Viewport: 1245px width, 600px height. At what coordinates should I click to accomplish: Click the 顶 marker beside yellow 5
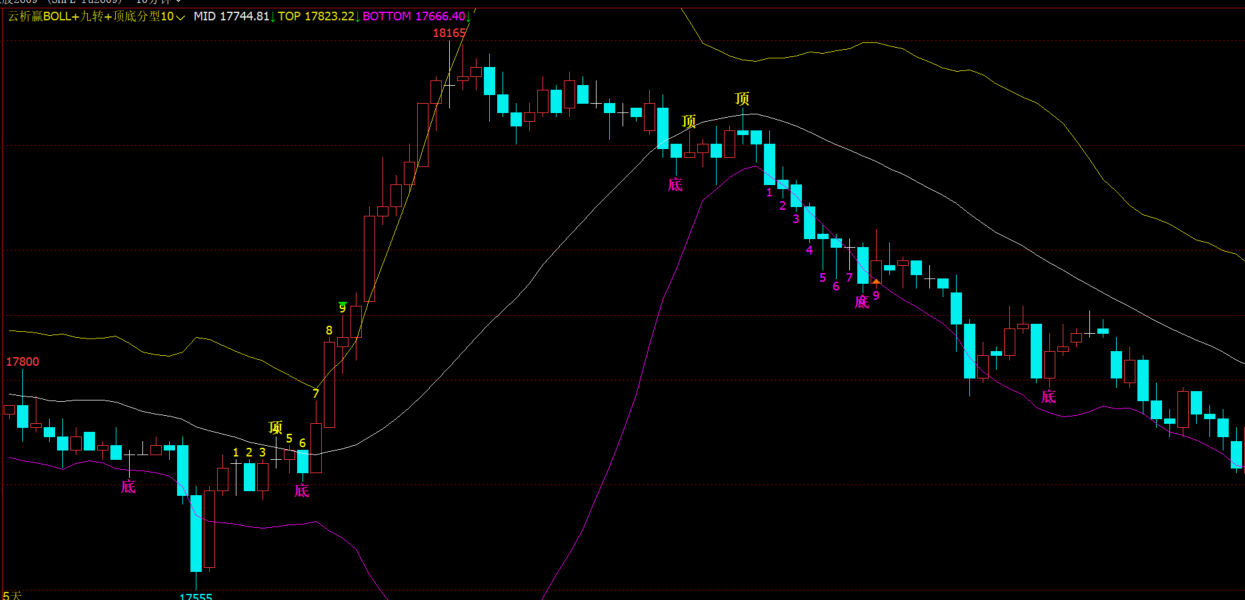tap(276, 427)
